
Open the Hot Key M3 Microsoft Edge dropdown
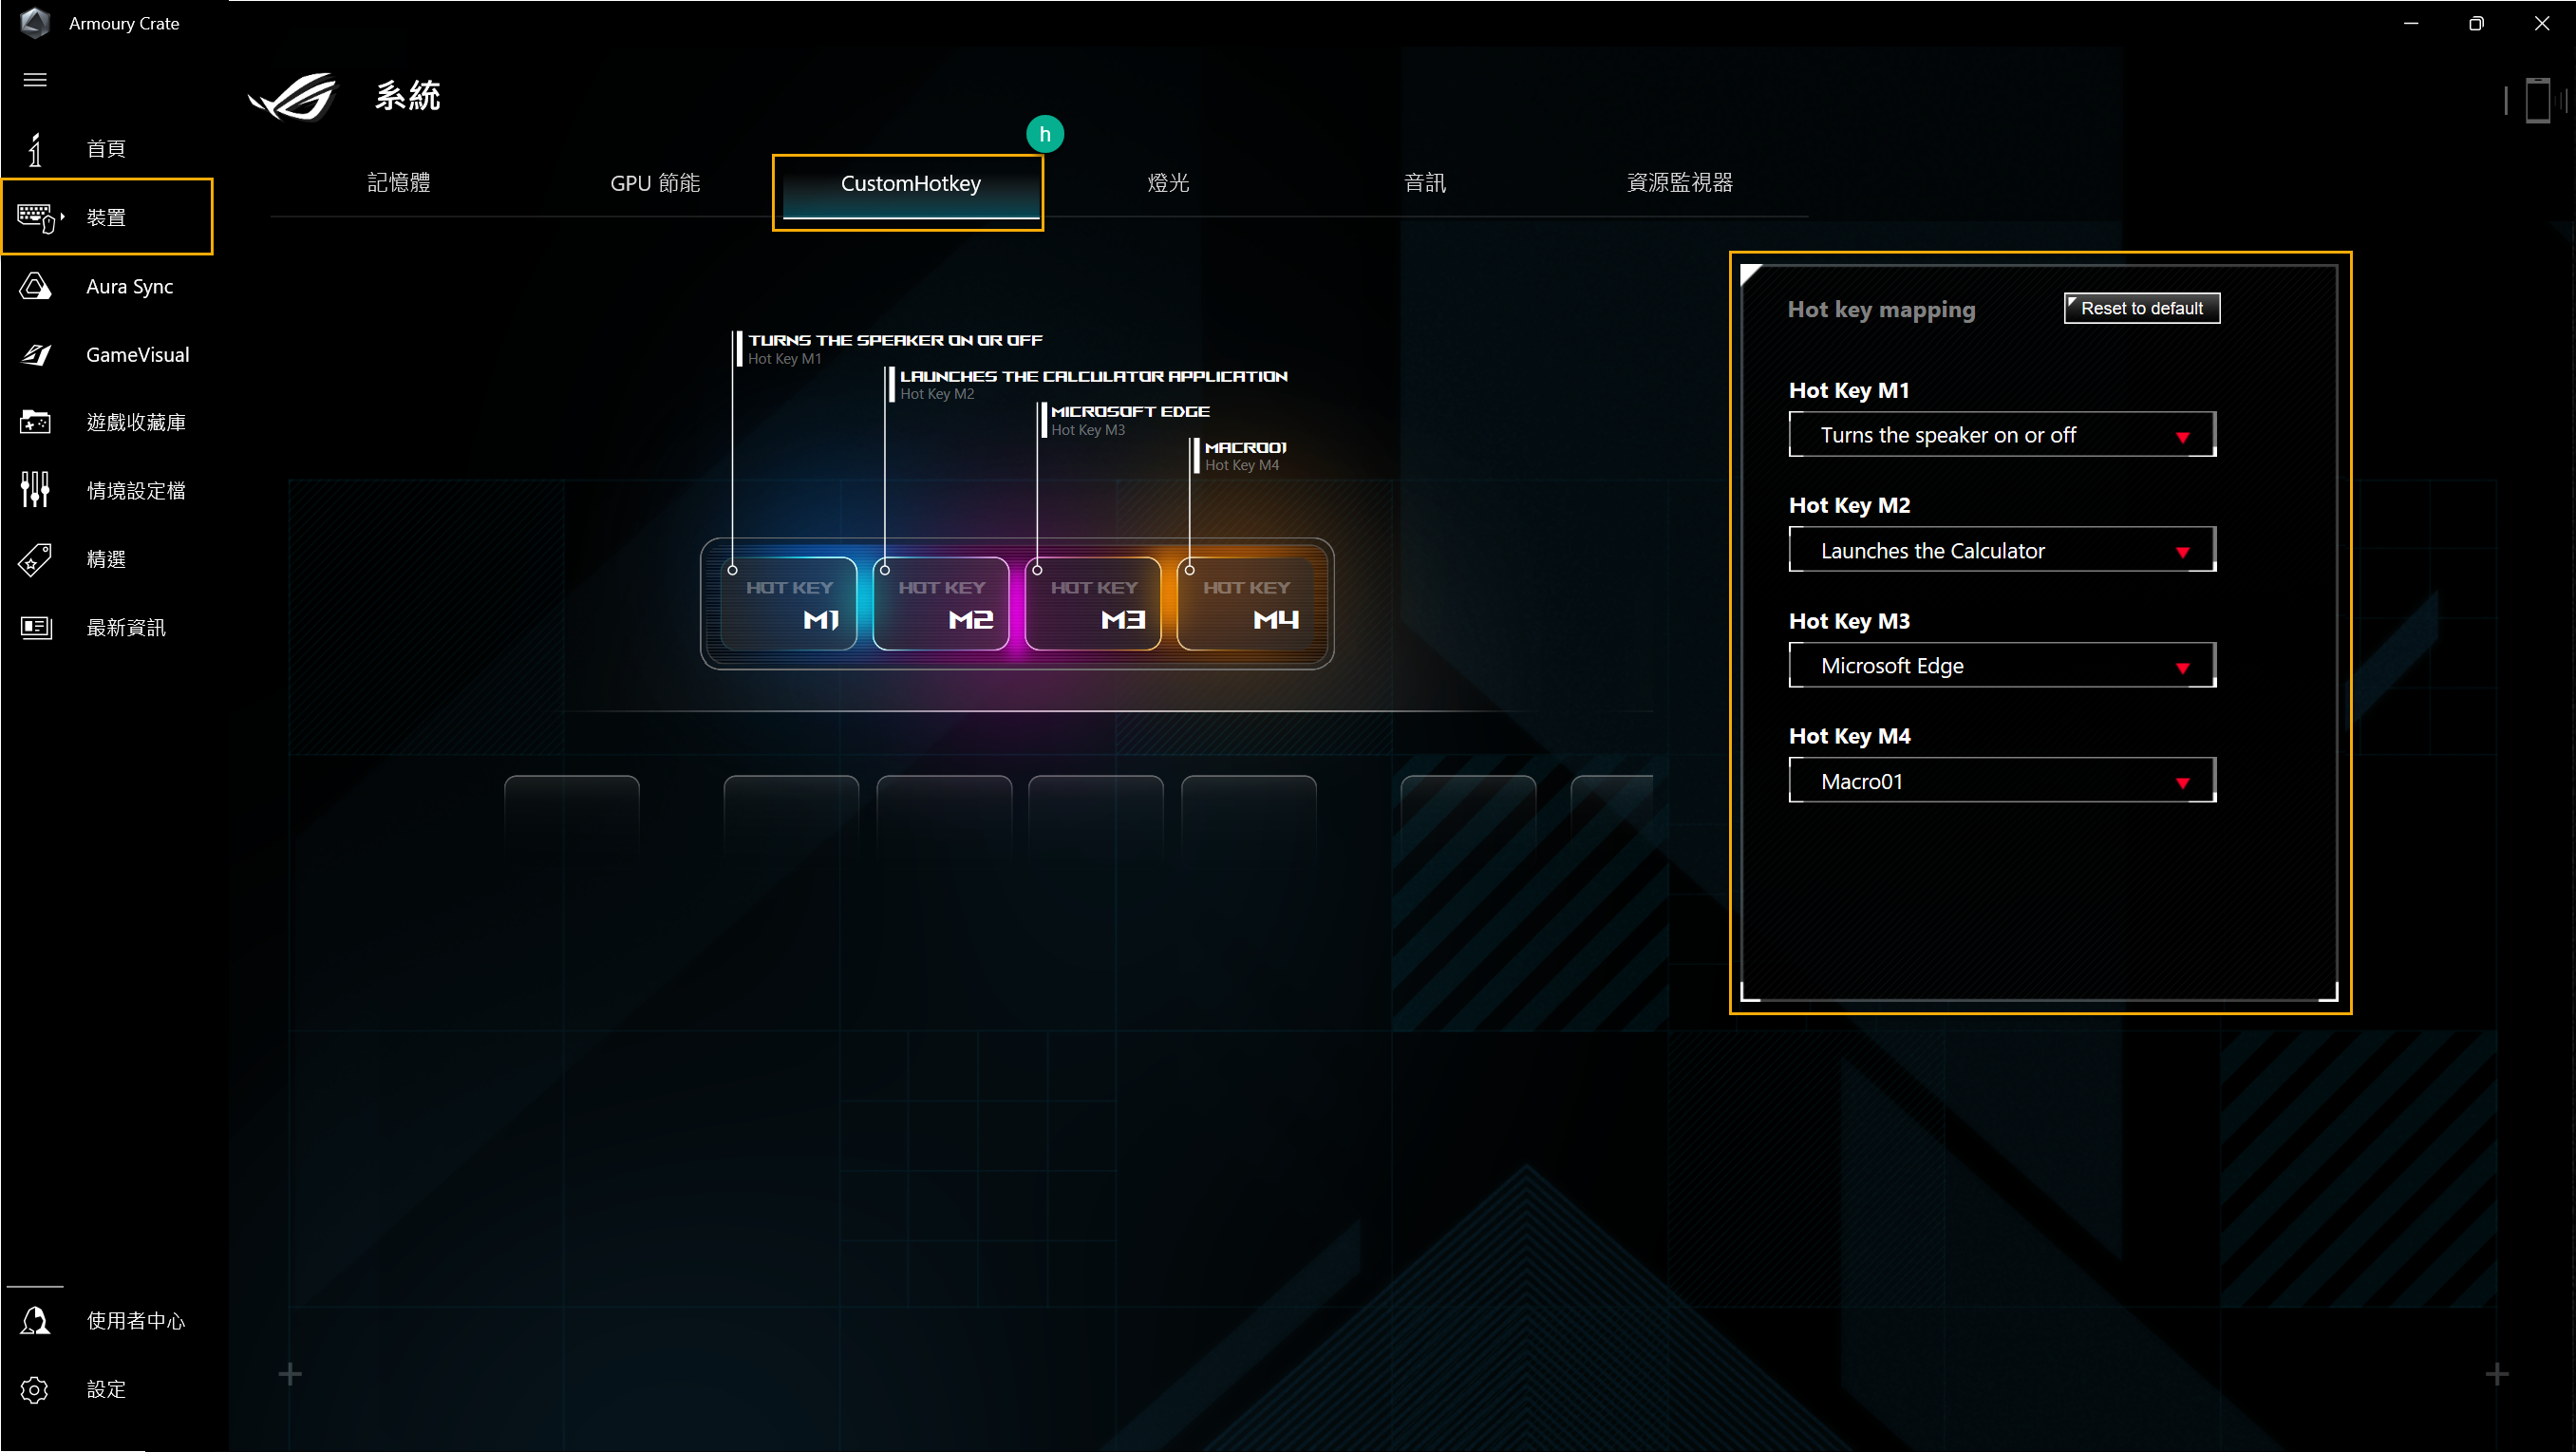click(2001, 665)
